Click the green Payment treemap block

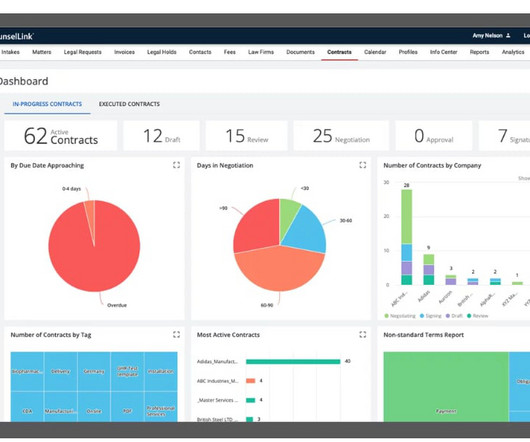point(446,387)
